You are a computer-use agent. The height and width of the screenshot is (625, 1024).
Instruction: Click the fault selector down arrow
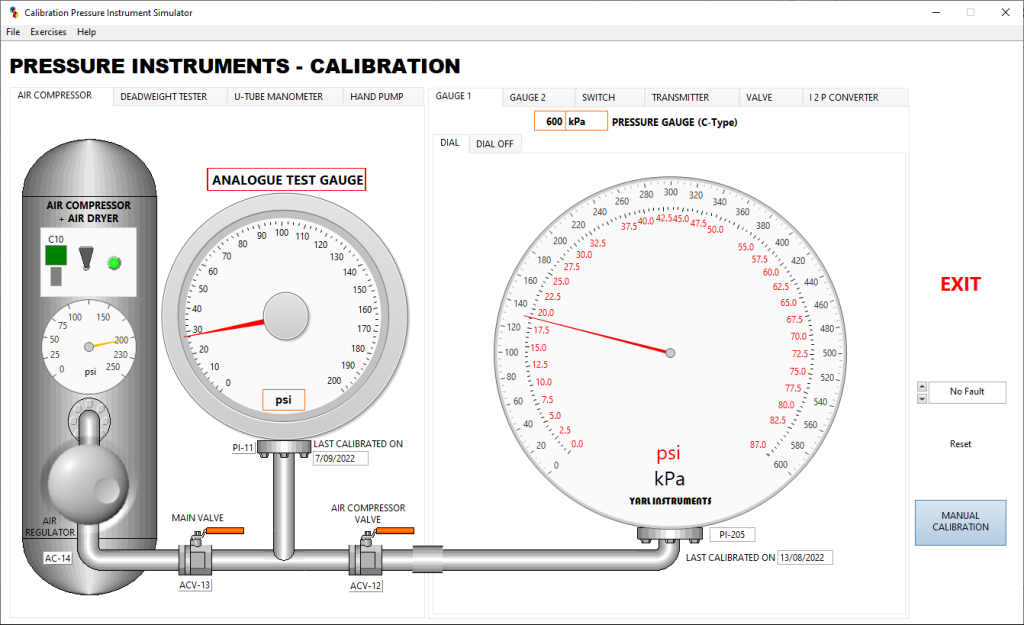pyautogui.click(x=922, y=397)
